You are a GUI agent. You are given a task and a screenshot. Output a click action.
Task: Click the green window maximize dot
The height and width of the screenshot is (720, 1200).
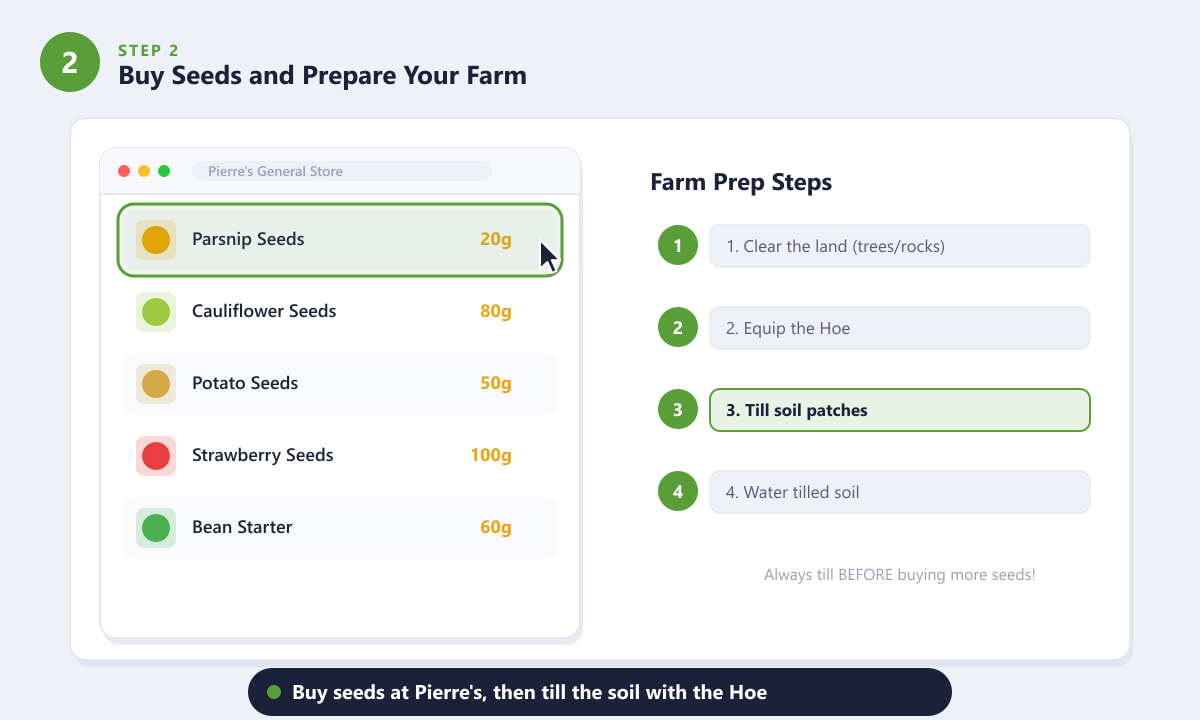tap(164, 171)
